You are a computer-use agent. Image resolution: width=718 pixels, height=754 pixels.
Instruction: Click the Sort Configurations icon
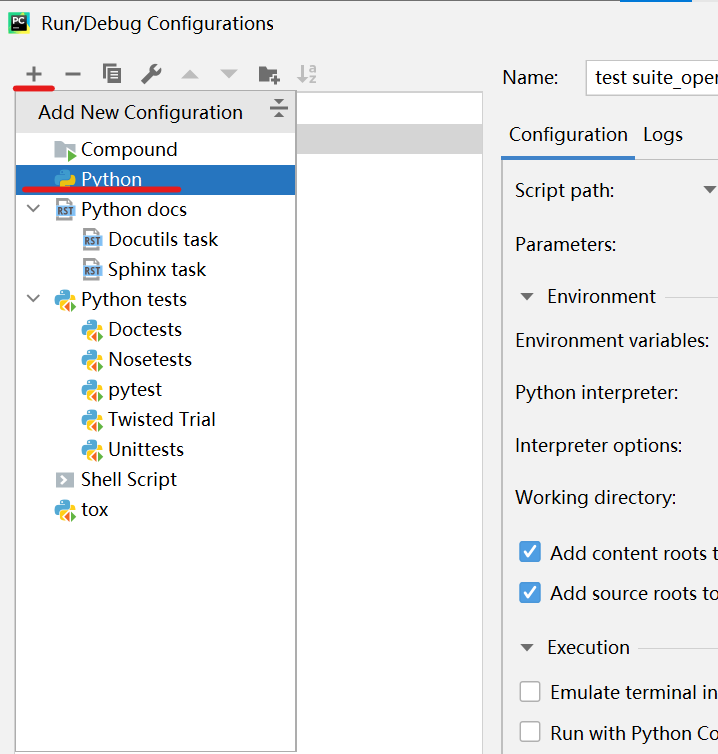pos(307,74)
